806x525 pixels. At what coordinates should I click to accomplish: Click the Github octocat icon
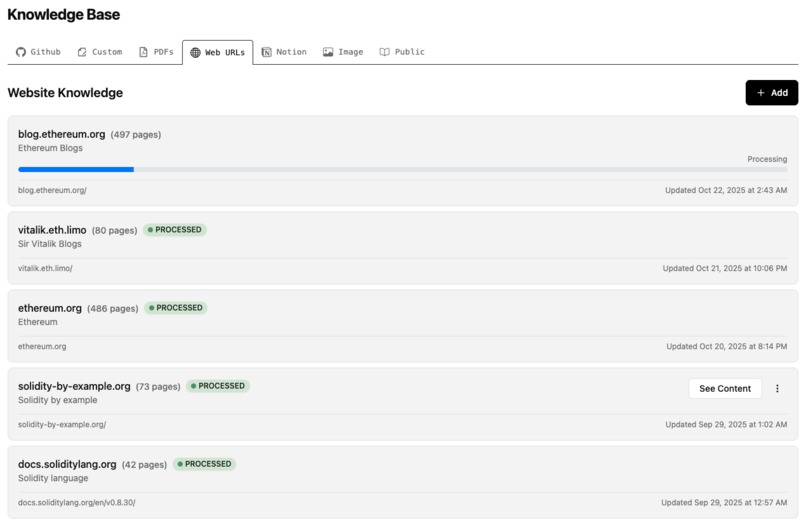(21, 52)
